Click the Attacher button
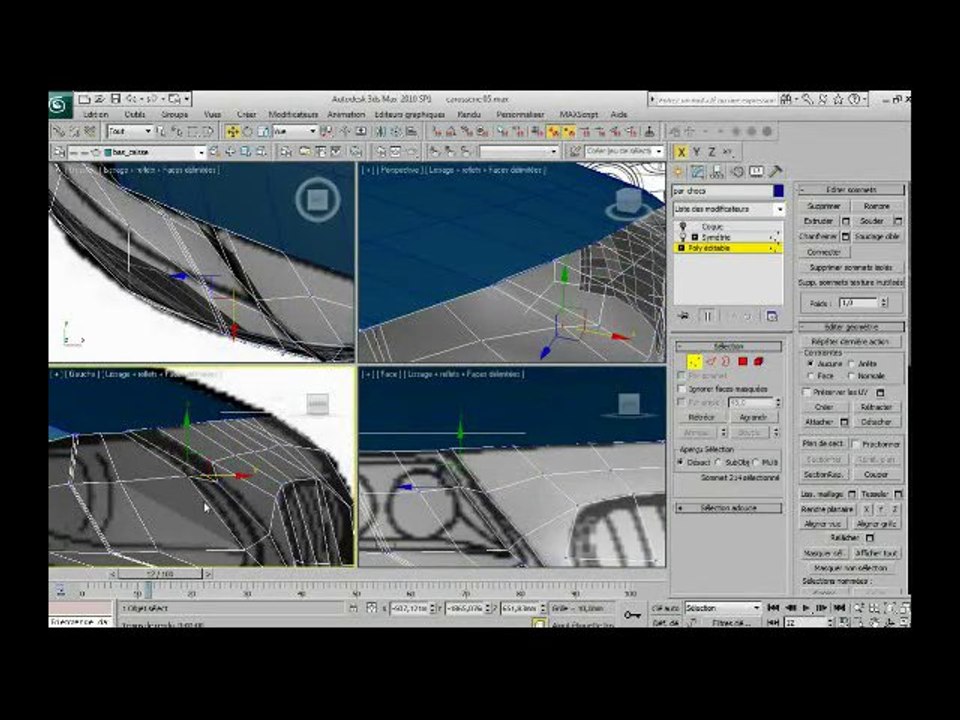 (x=819, y=422)
